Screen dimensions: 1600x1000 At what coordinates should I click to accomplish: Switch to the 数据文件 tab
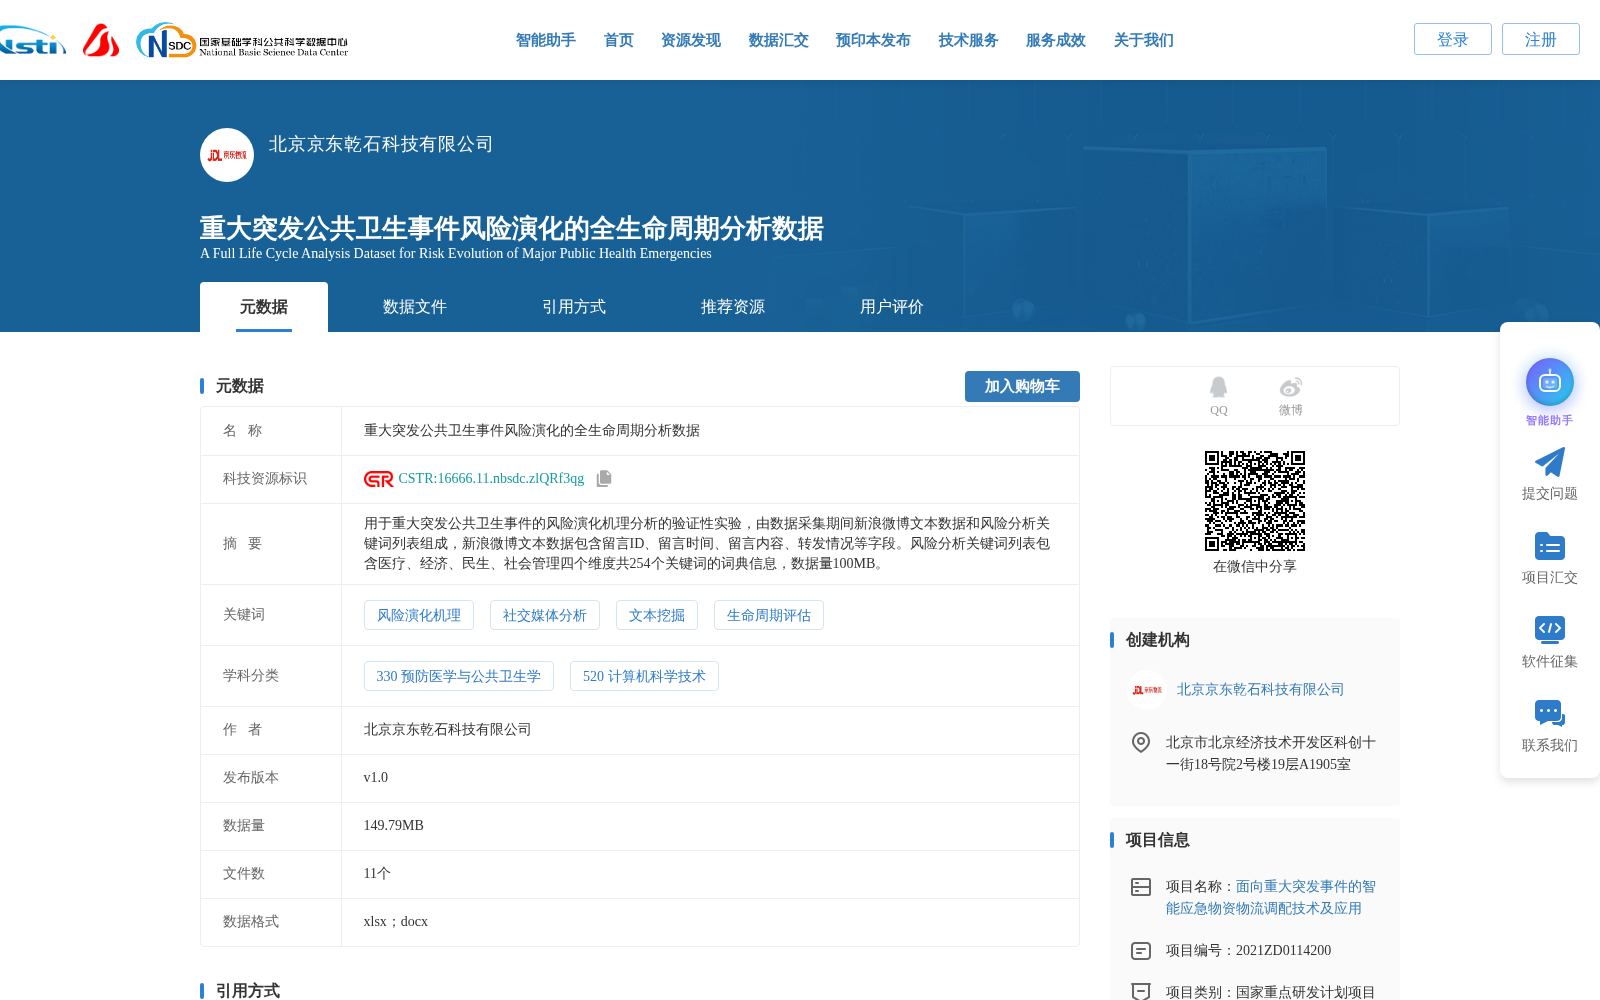(415, 307)
